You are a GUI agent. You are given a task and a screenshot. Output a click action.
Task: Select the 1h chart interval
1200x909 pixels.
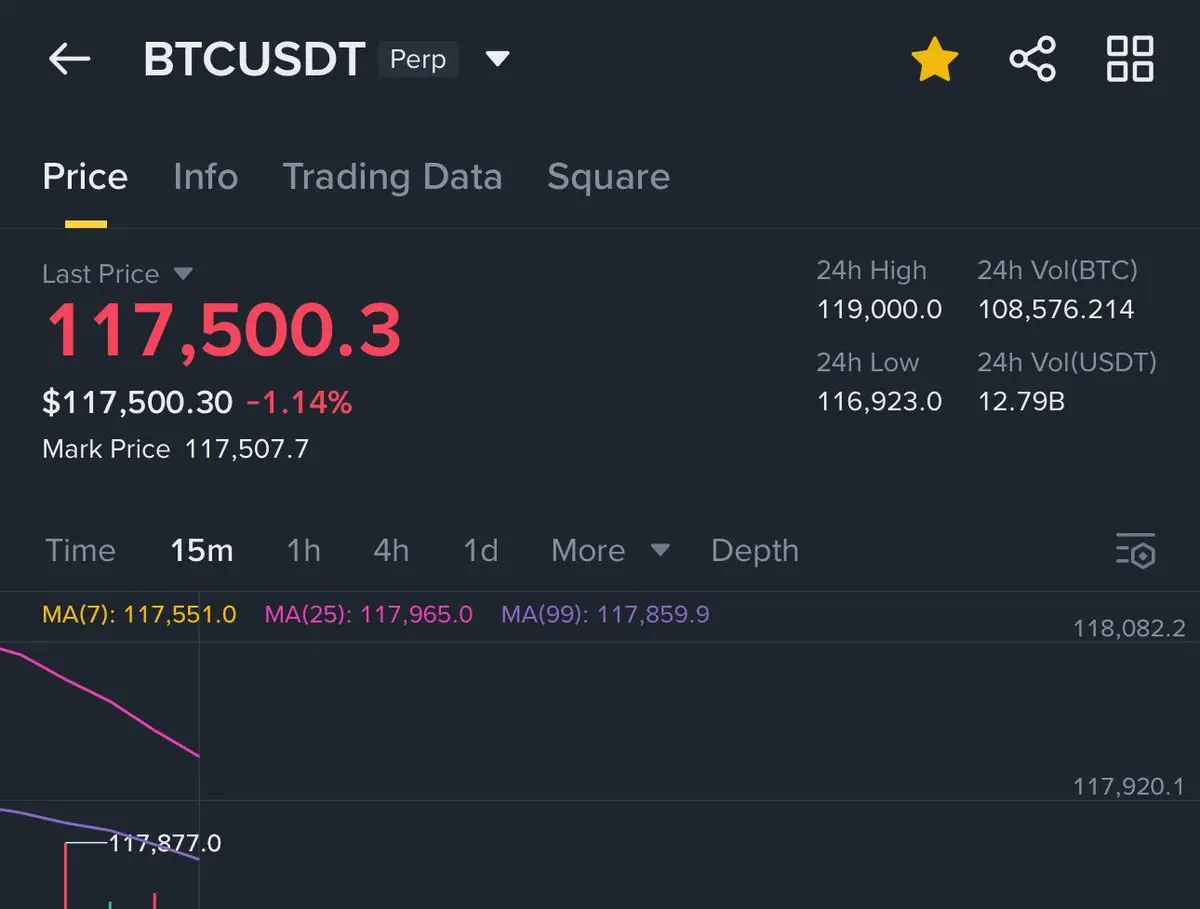click(304, 550)
